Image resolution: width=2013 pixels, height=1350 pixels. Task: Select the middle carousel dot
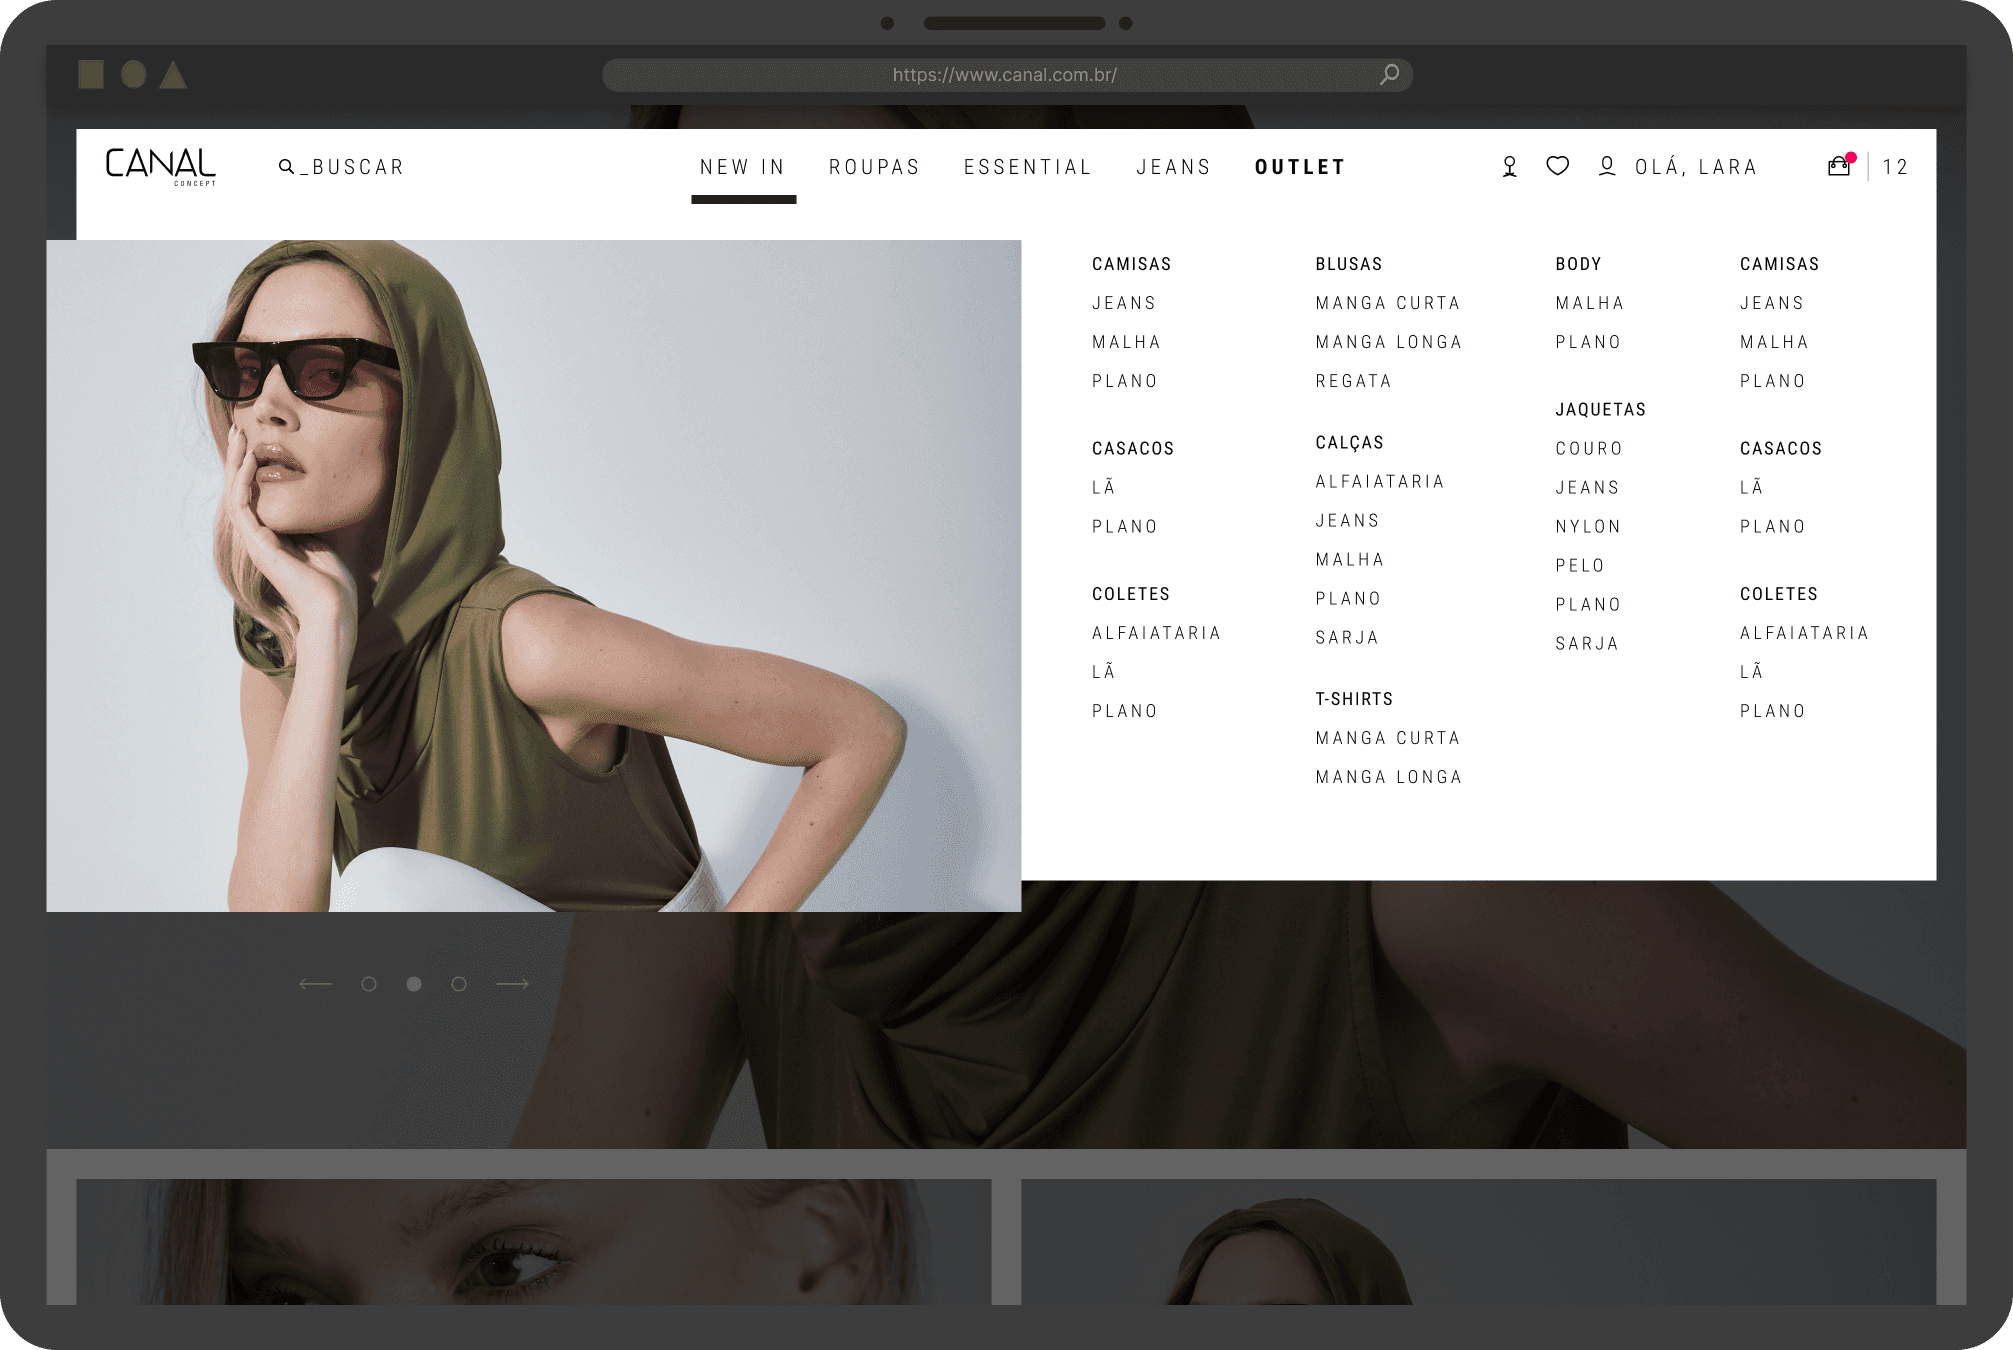[414, 984]
